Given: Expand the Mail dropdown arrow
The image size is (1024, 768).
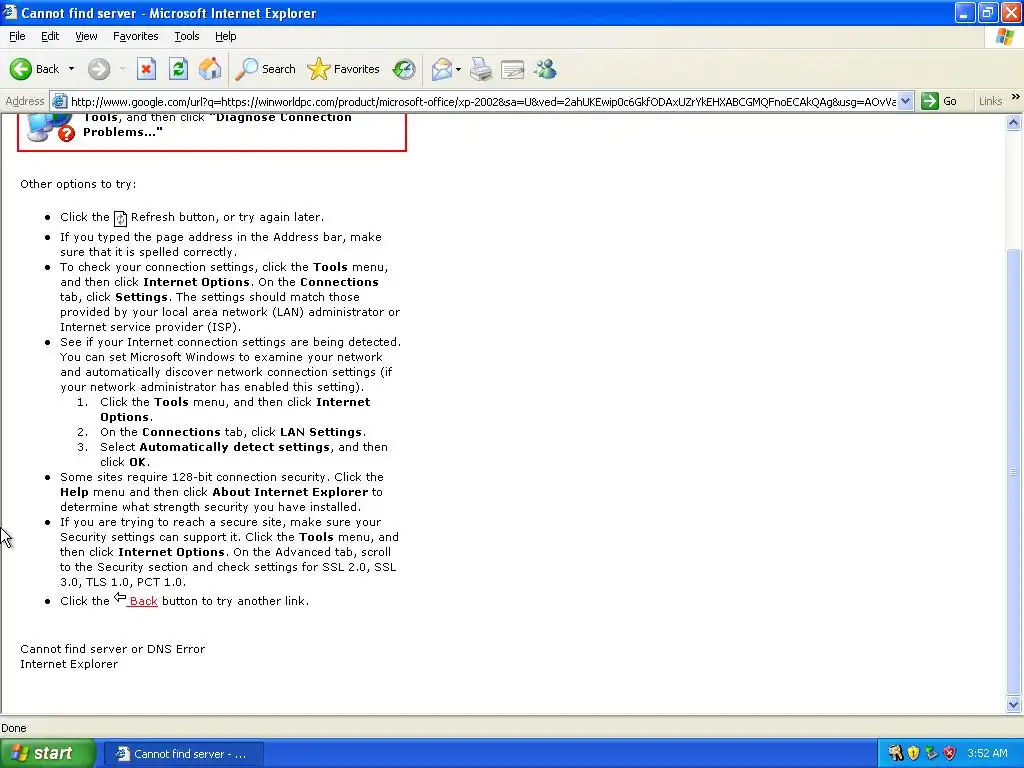Looking at the screenshot, I should point(458,69).
